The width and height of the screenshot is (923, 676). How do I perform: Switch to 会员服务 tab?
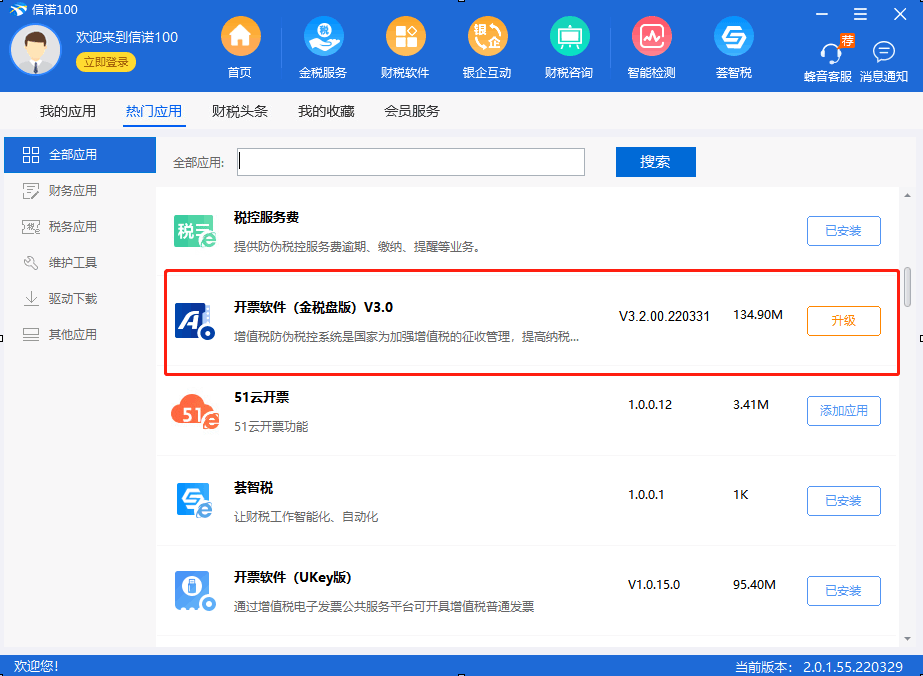point(412,111)
